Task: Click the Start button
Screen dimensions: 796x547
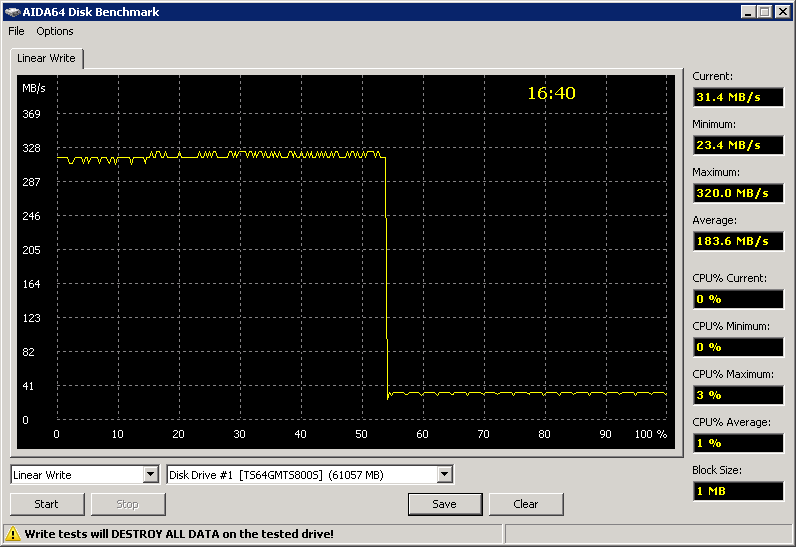Action: 47,504
